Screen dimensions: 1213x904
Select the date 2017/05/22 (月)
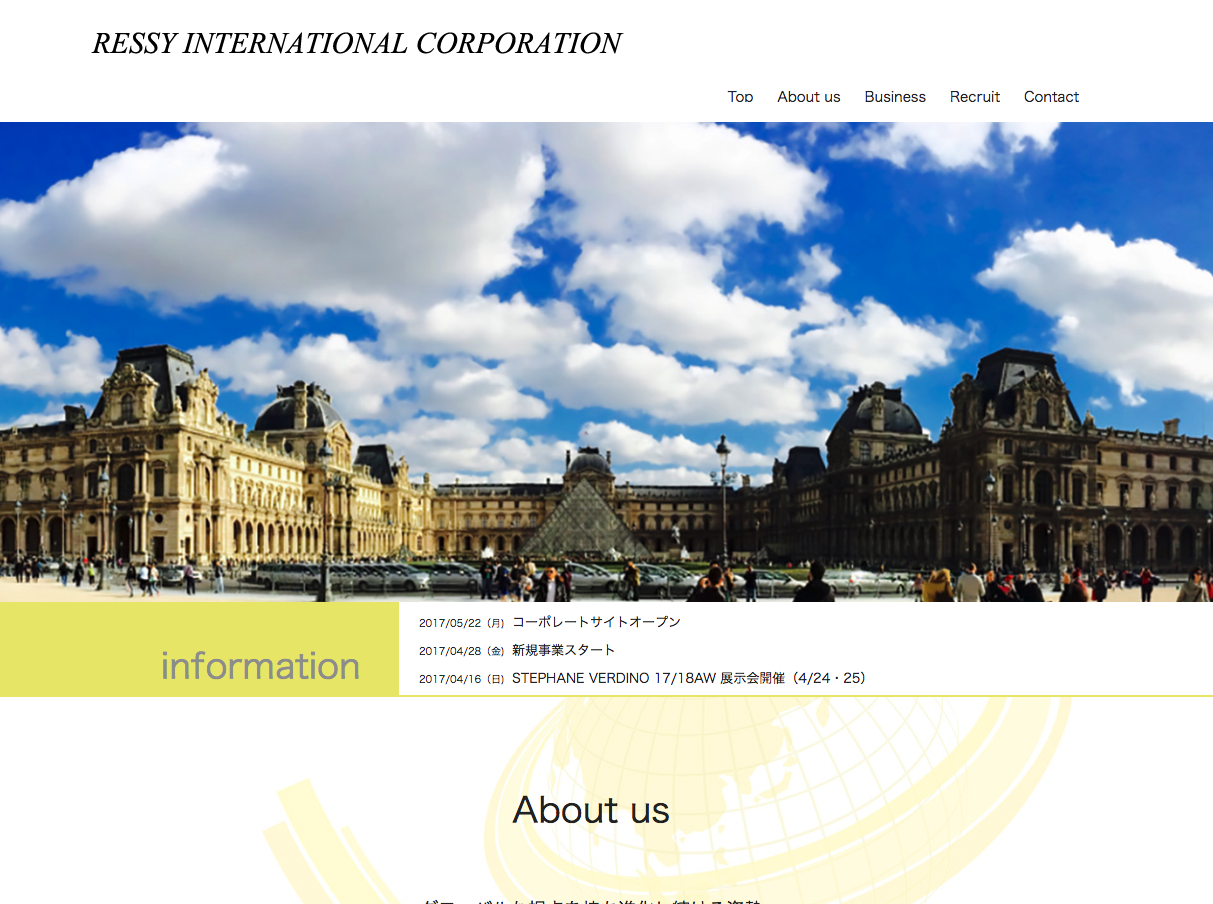tap(462, 623)
